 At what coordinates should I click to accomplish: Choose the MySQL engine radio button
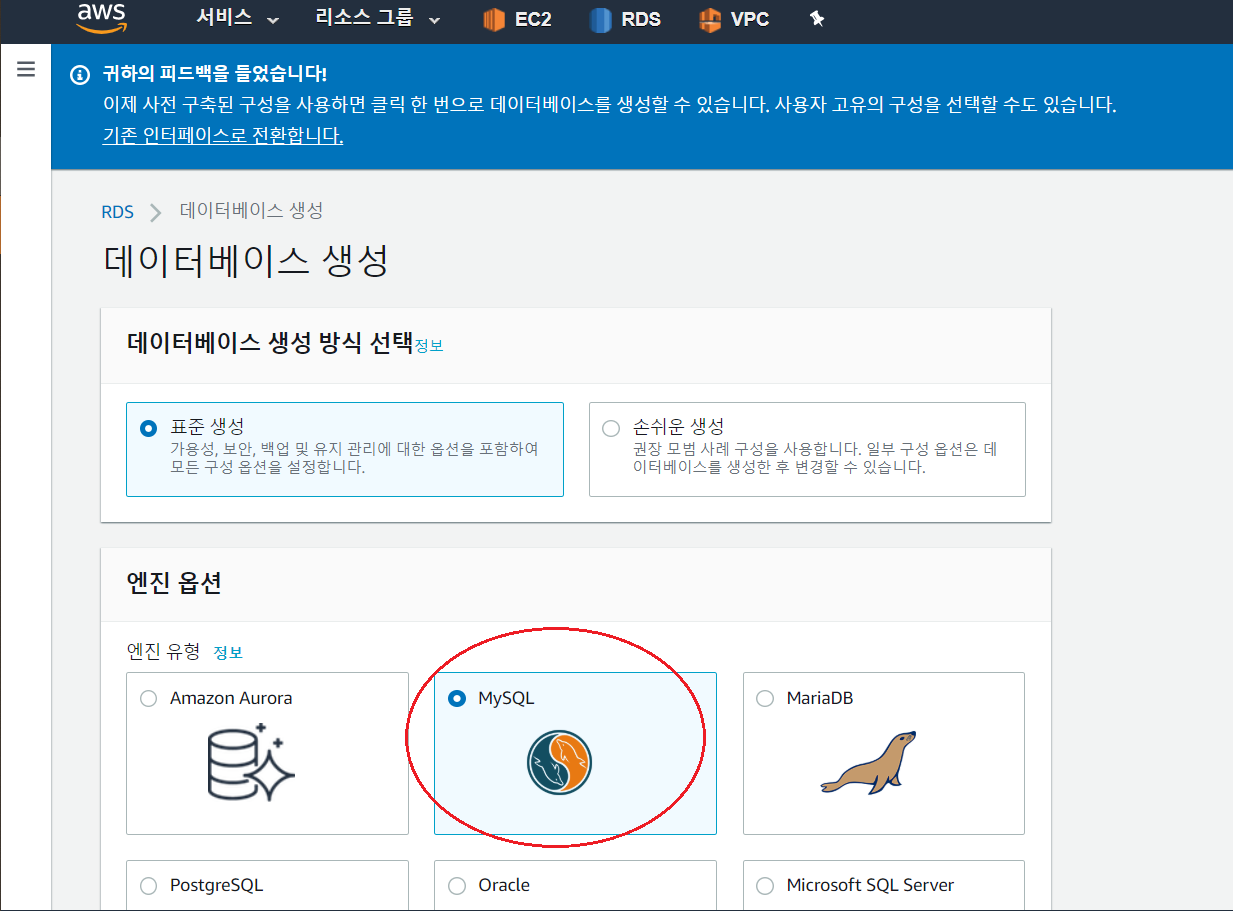(457, 698)
